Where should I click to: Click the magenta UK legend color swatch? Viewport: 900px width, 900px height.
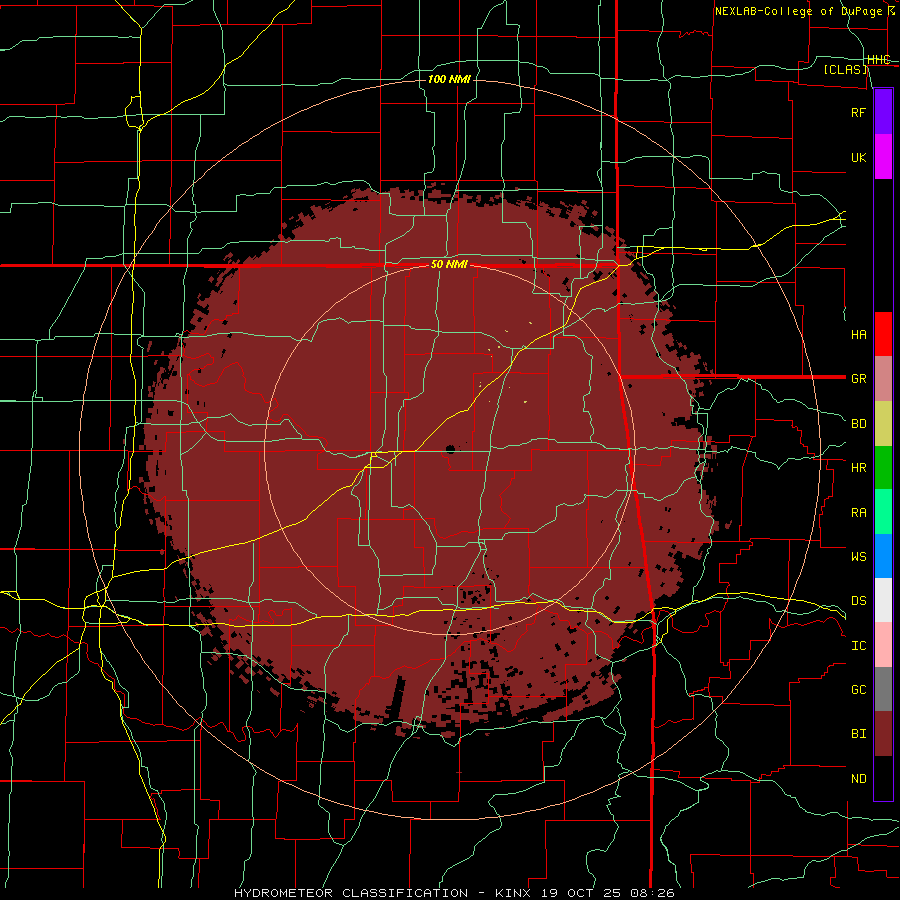(x=883, y=157)
